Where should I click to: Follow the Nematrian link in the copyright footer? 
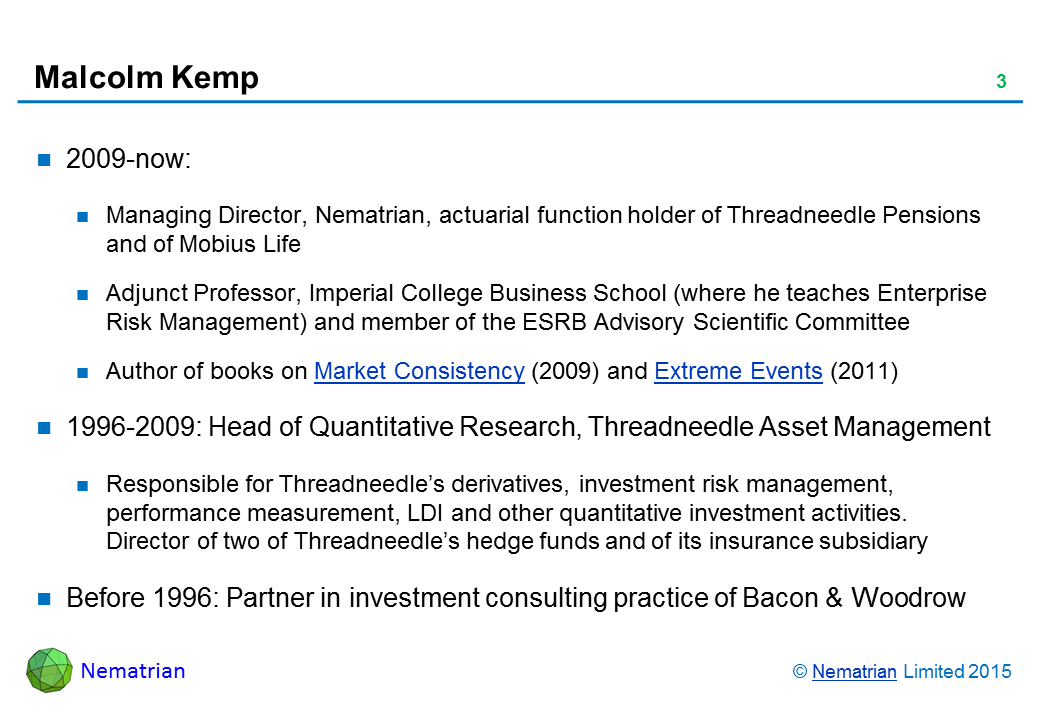click(854, 672)
